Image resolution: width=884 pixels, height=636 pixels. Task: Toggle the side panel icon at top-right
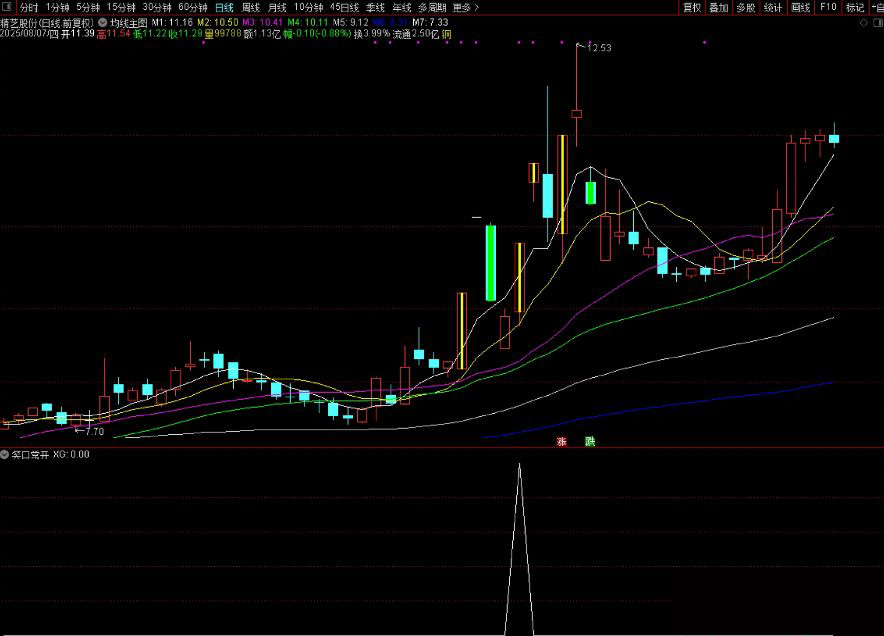[876, 21]
